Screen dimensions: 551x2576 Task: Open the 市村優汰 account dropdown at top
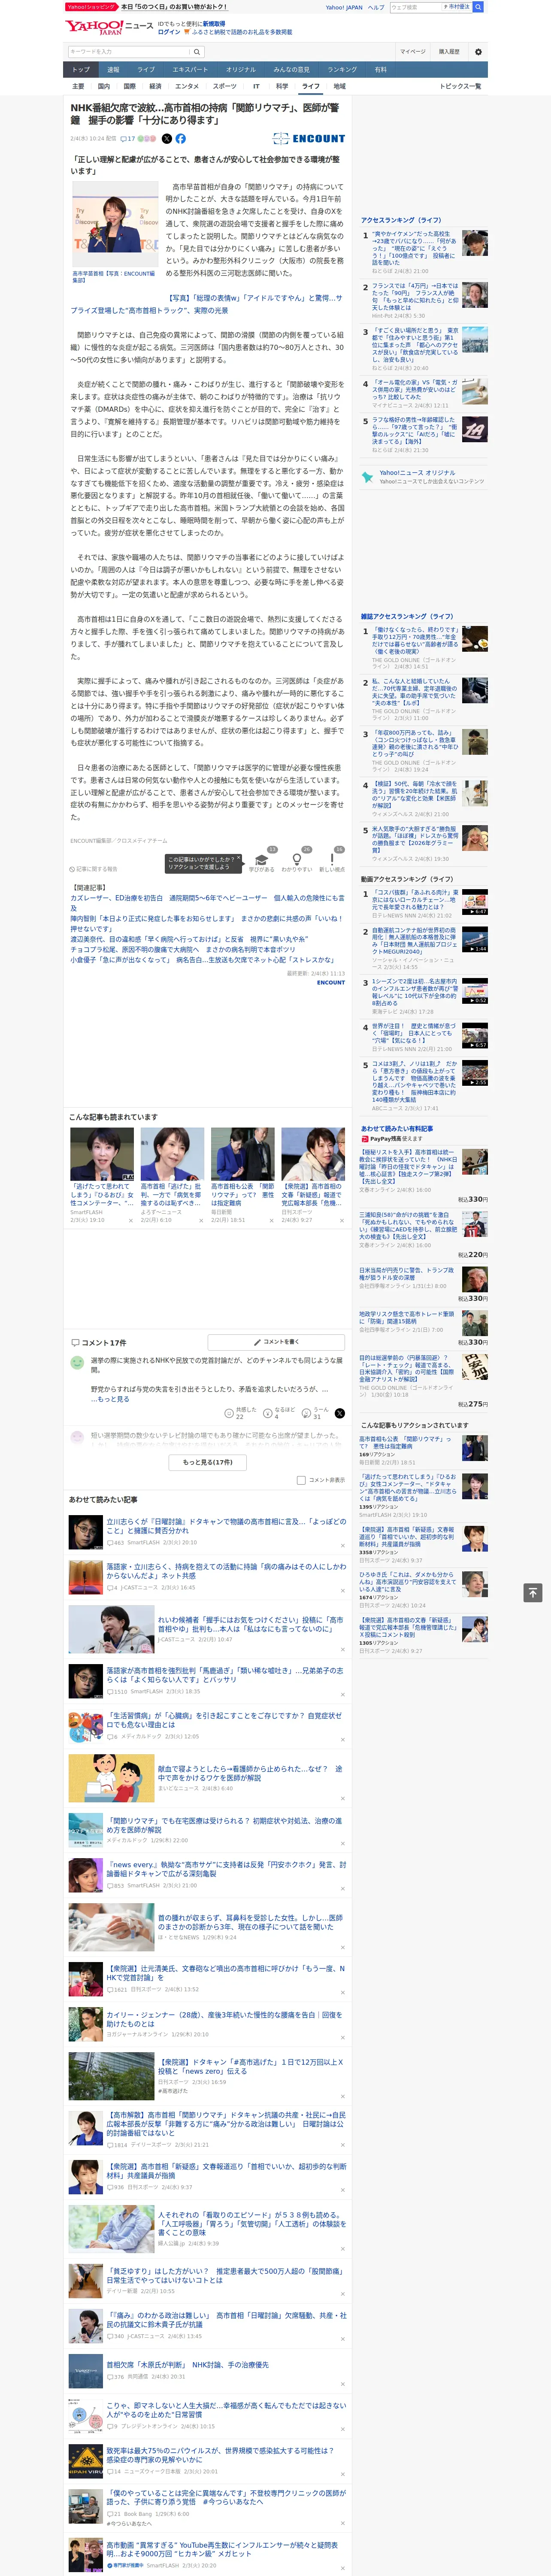click(456, 7)
